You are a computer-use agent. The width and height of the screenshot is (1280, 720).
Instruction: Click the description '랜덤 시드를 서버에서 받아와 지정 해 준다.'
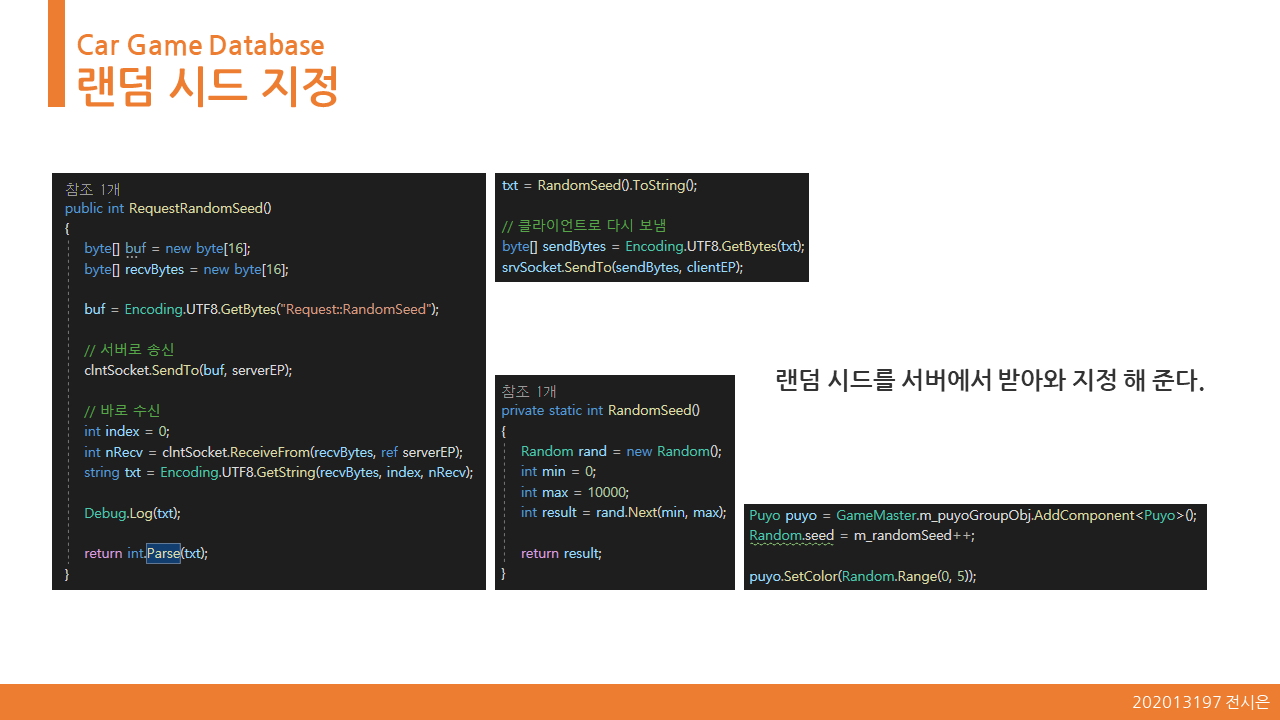tap(990, 381)
